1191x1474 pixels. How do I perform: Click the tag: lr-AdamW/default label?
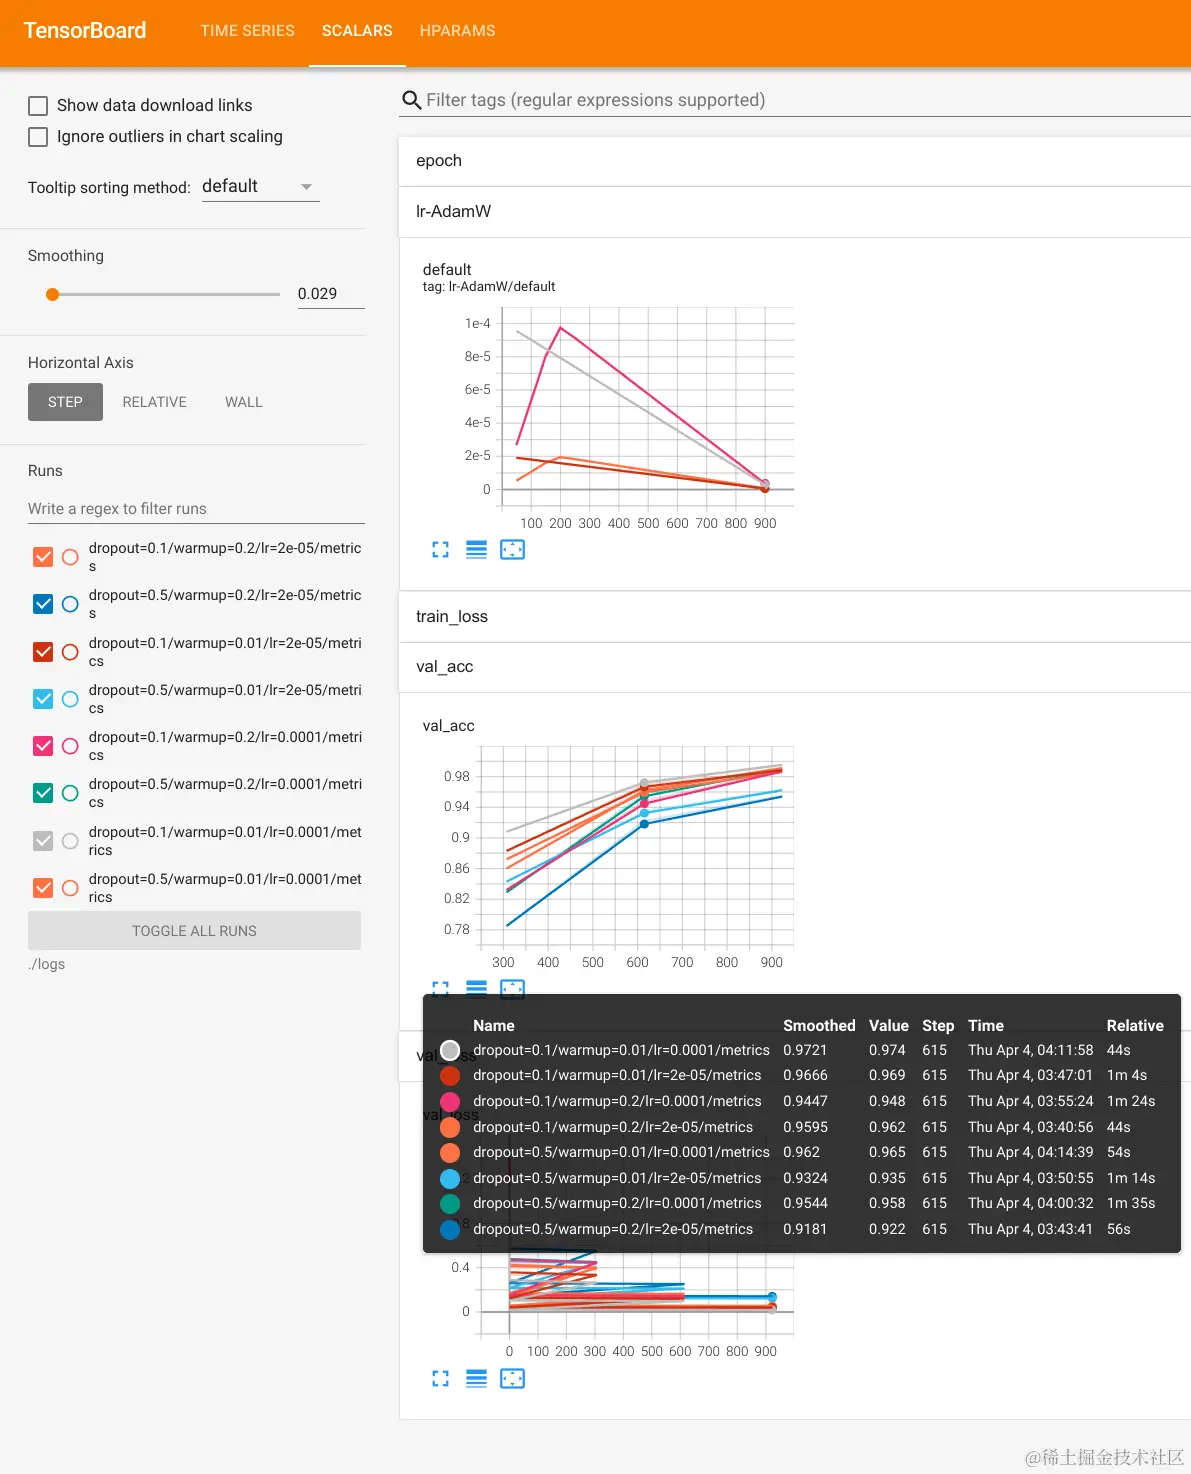coord(489,287)
